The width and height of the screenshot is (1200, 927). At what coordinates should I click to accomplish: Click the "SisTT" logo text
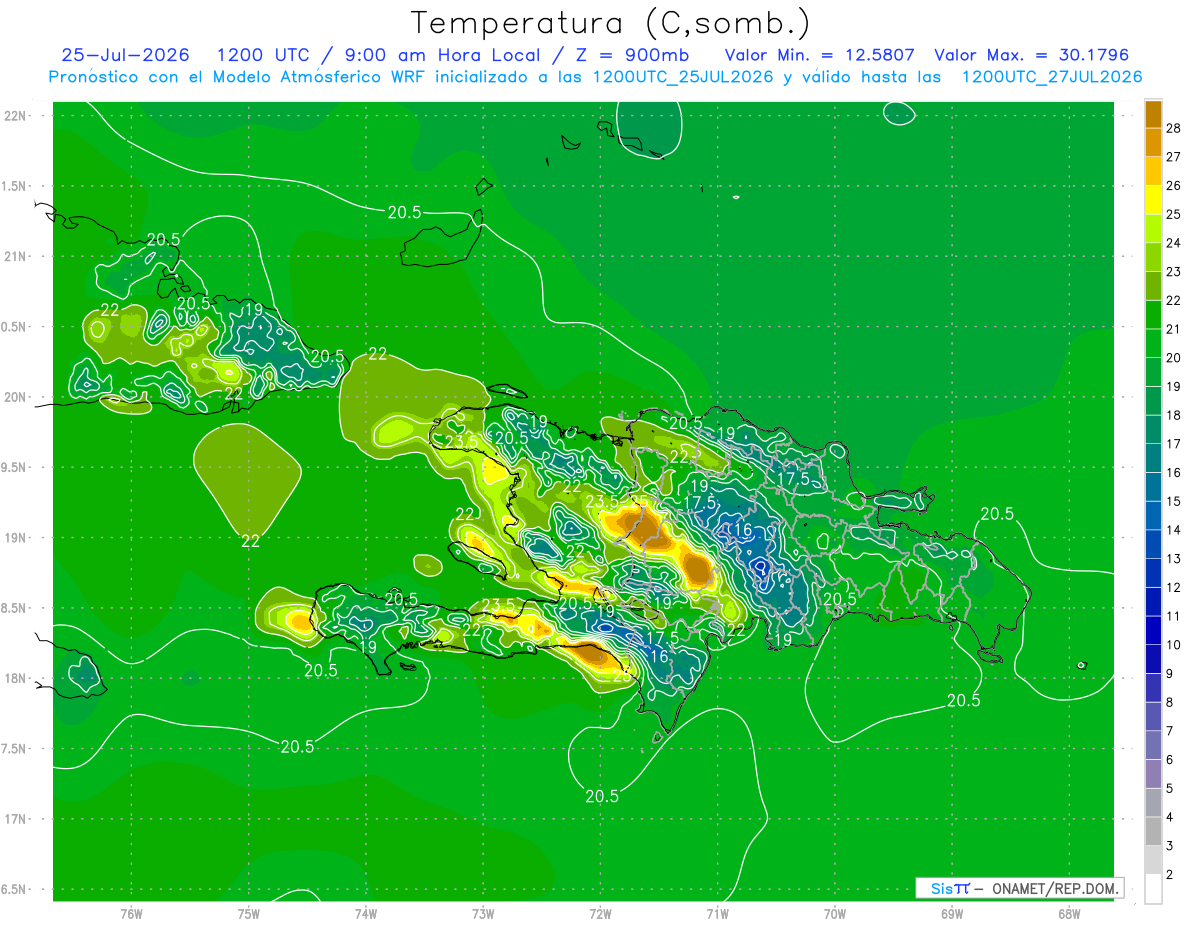tap(950, 888)
